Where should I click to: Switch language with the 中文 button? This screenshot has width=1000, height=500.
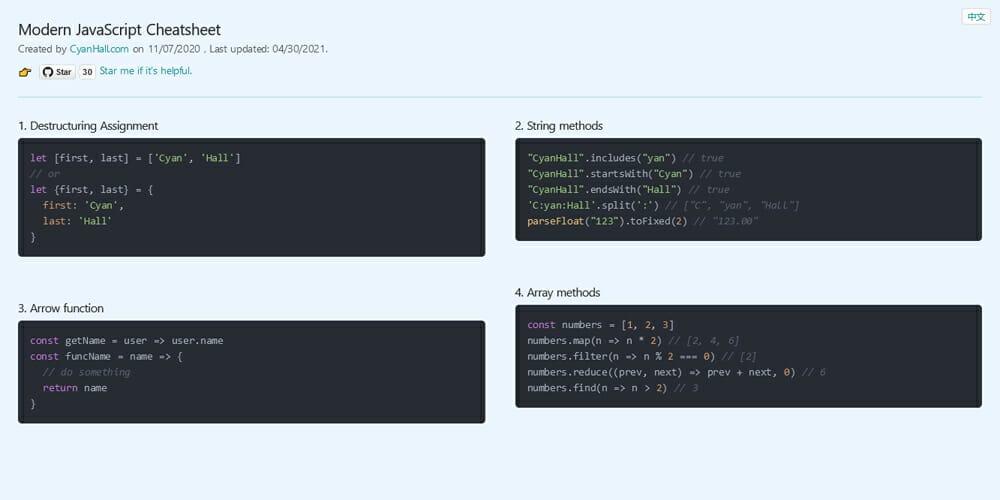click(x=976, y=17)
